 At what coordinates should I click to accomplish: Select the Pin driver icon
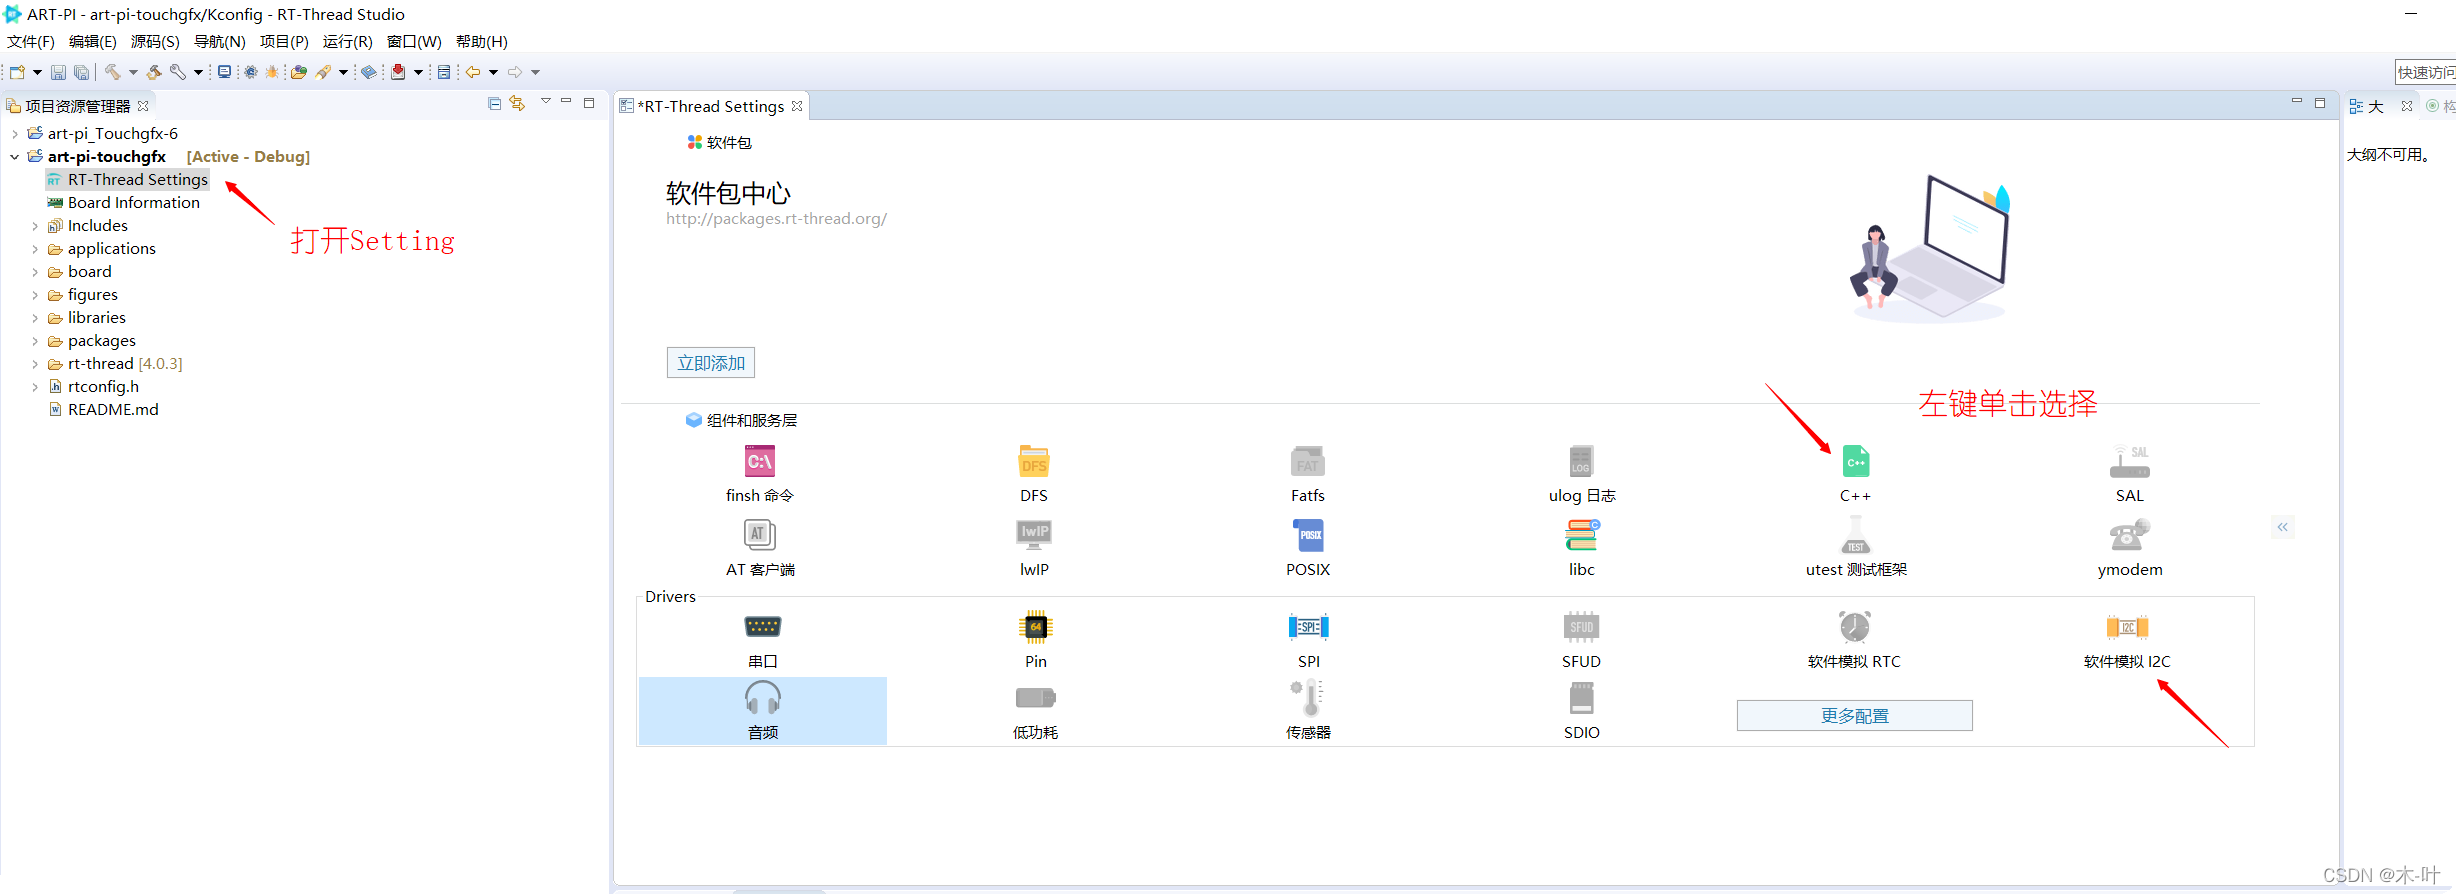(1036, 627)
